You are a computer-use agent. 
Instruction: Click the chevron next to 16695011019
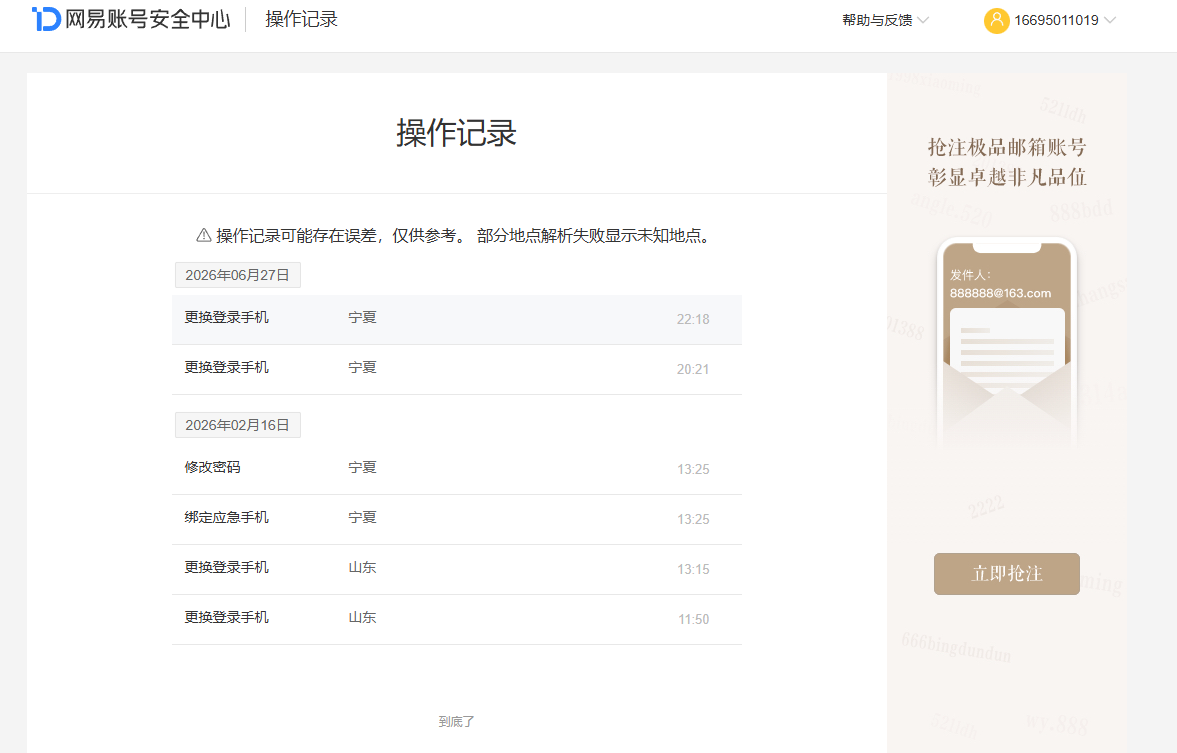pyautogui.click(x=1109, y=20)
